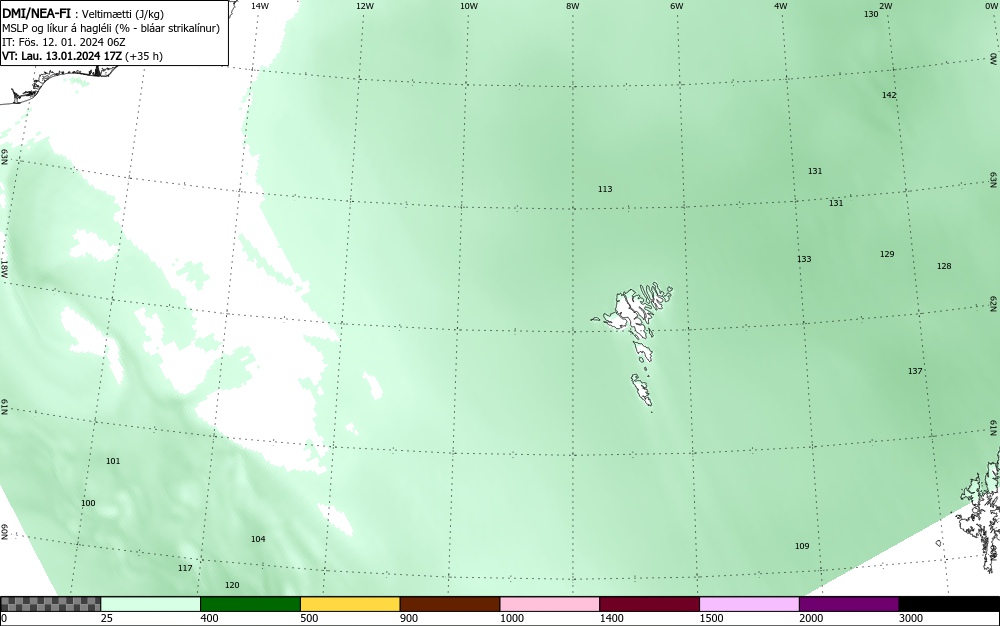The height and width of the screenshot is (626, 1000).
Task: Click the legend scale label 25
Action: 107,618
